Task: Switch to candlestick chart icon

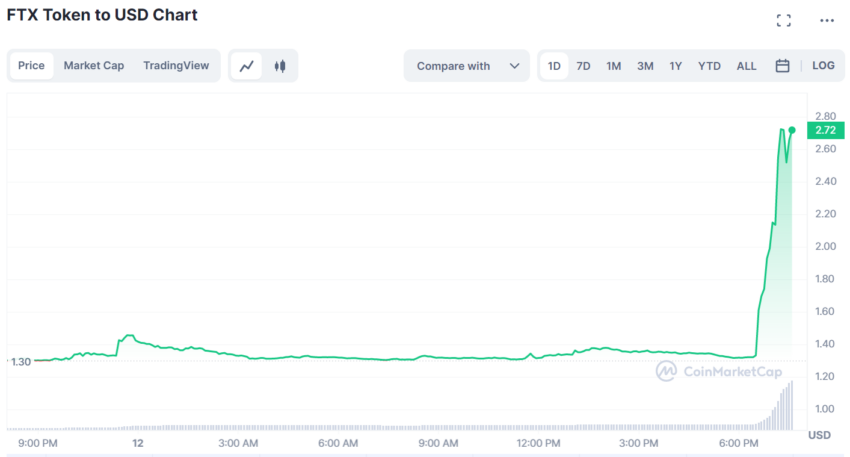Action: click(280, 66)
